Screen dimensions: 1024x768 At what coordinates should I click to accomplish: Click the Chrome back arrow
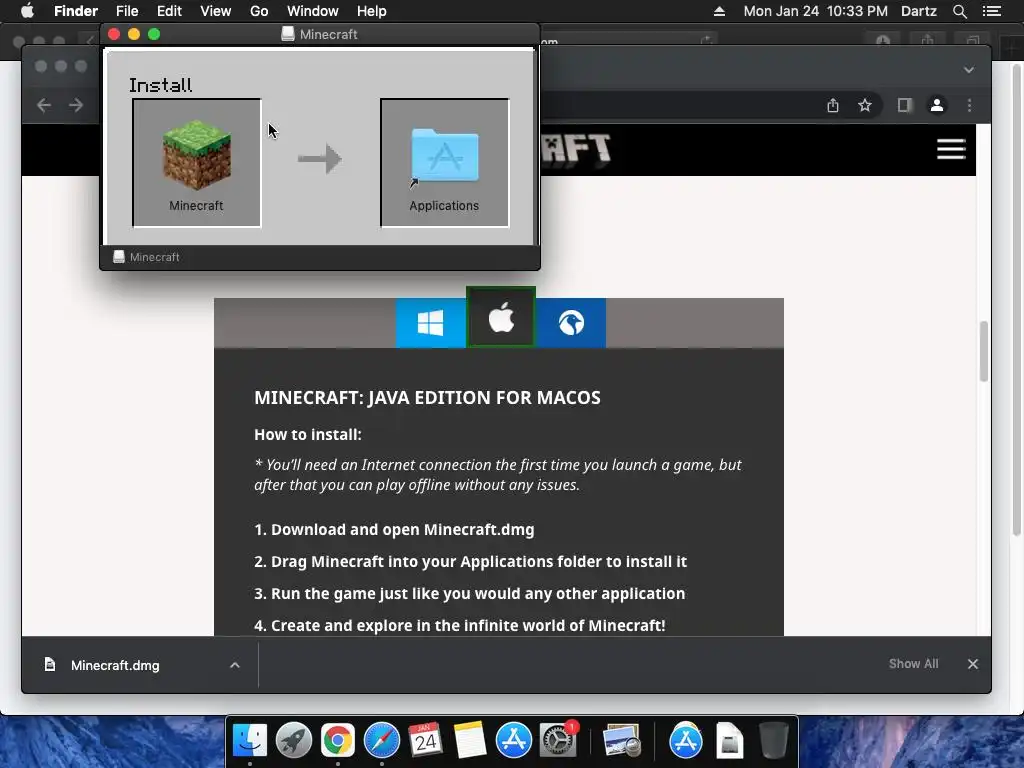pos(44,105)
